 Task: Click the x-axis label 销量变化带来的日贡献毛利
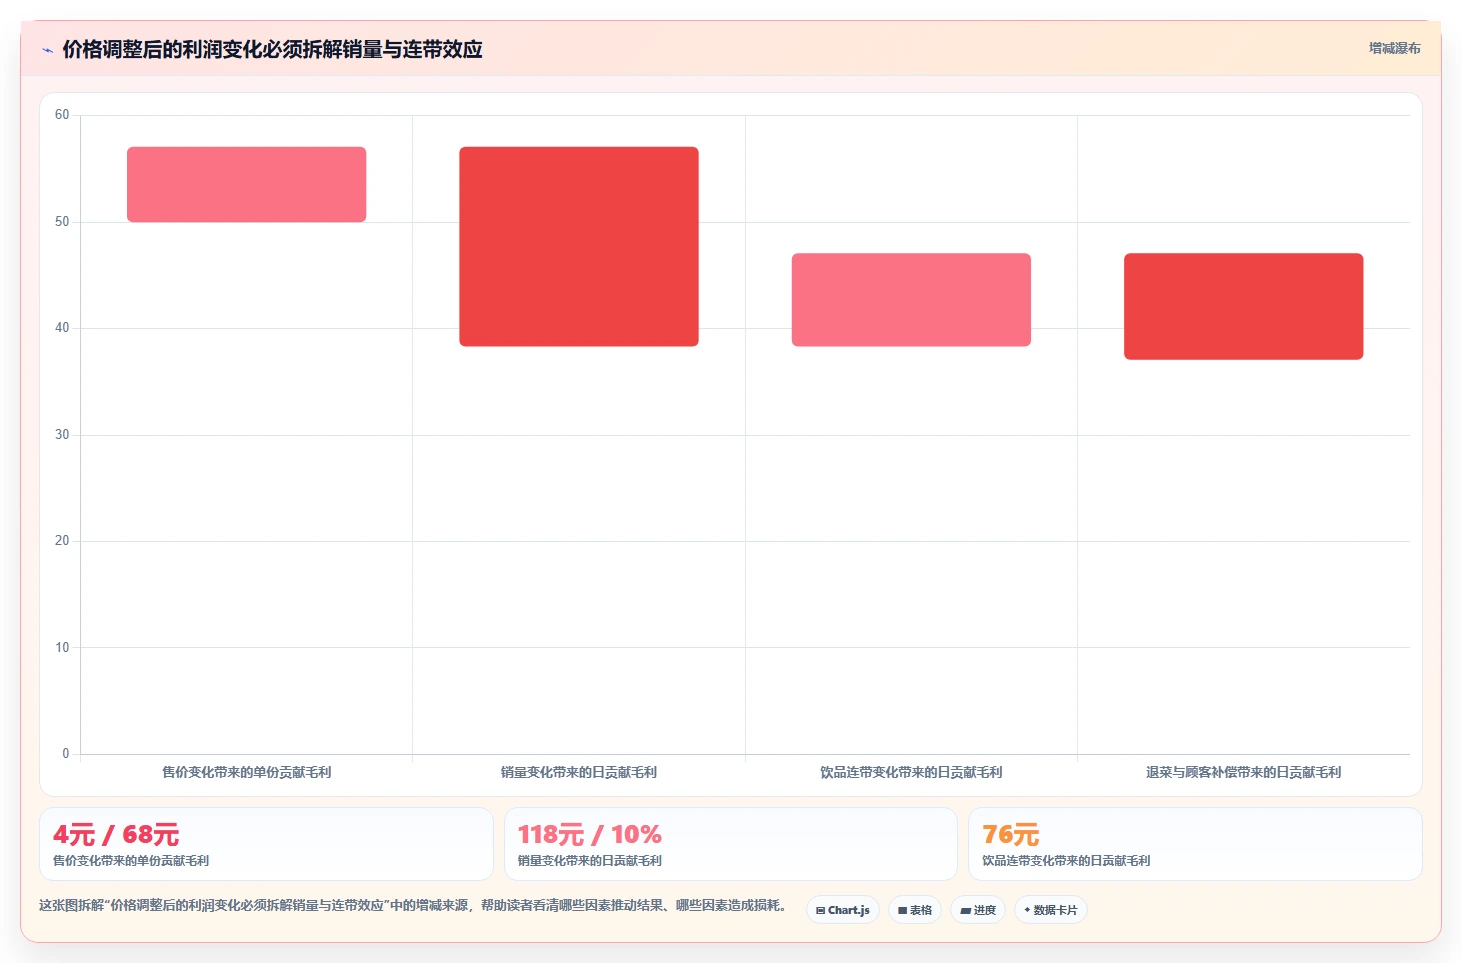pyautogui.click(x=579, y=772)
